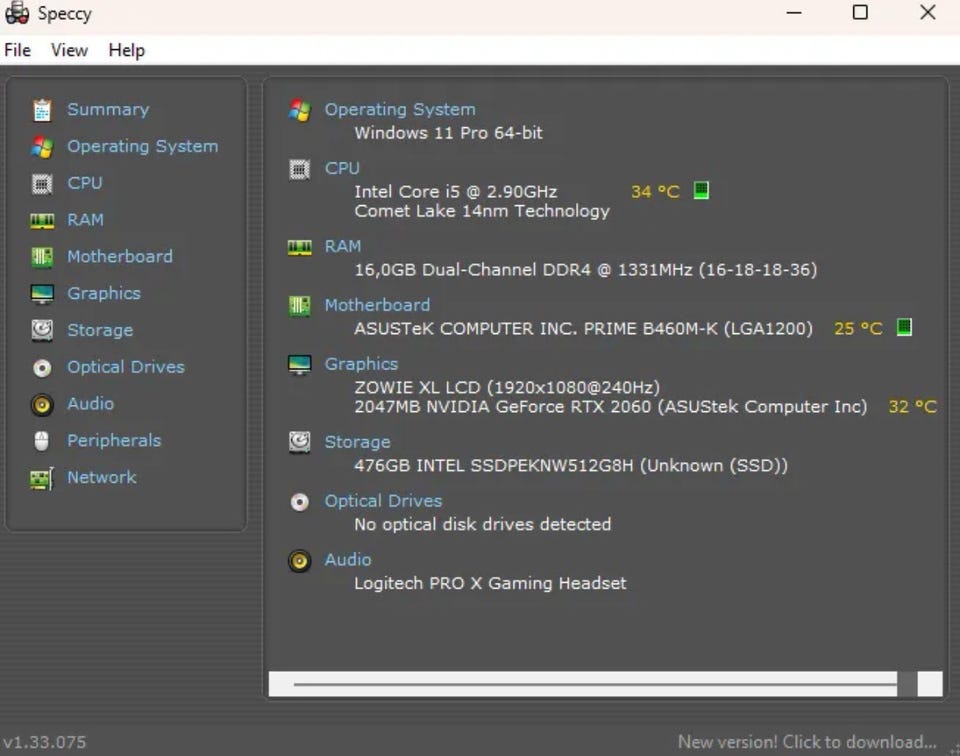Viewport: 960px width, 756px height.
Task: Click 'Windows 11 Pro 64-bit' text
Action: [448, 133]
